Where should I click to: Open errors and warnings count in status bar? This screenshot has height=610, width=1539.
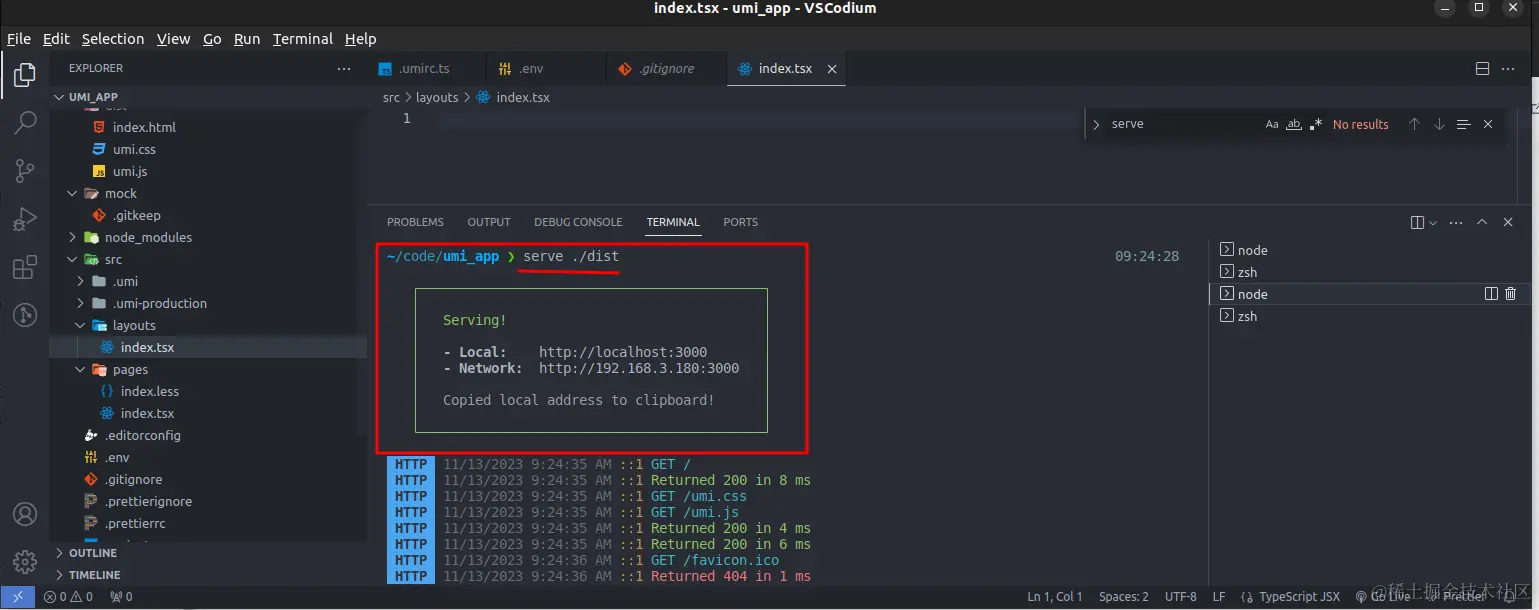68,597
